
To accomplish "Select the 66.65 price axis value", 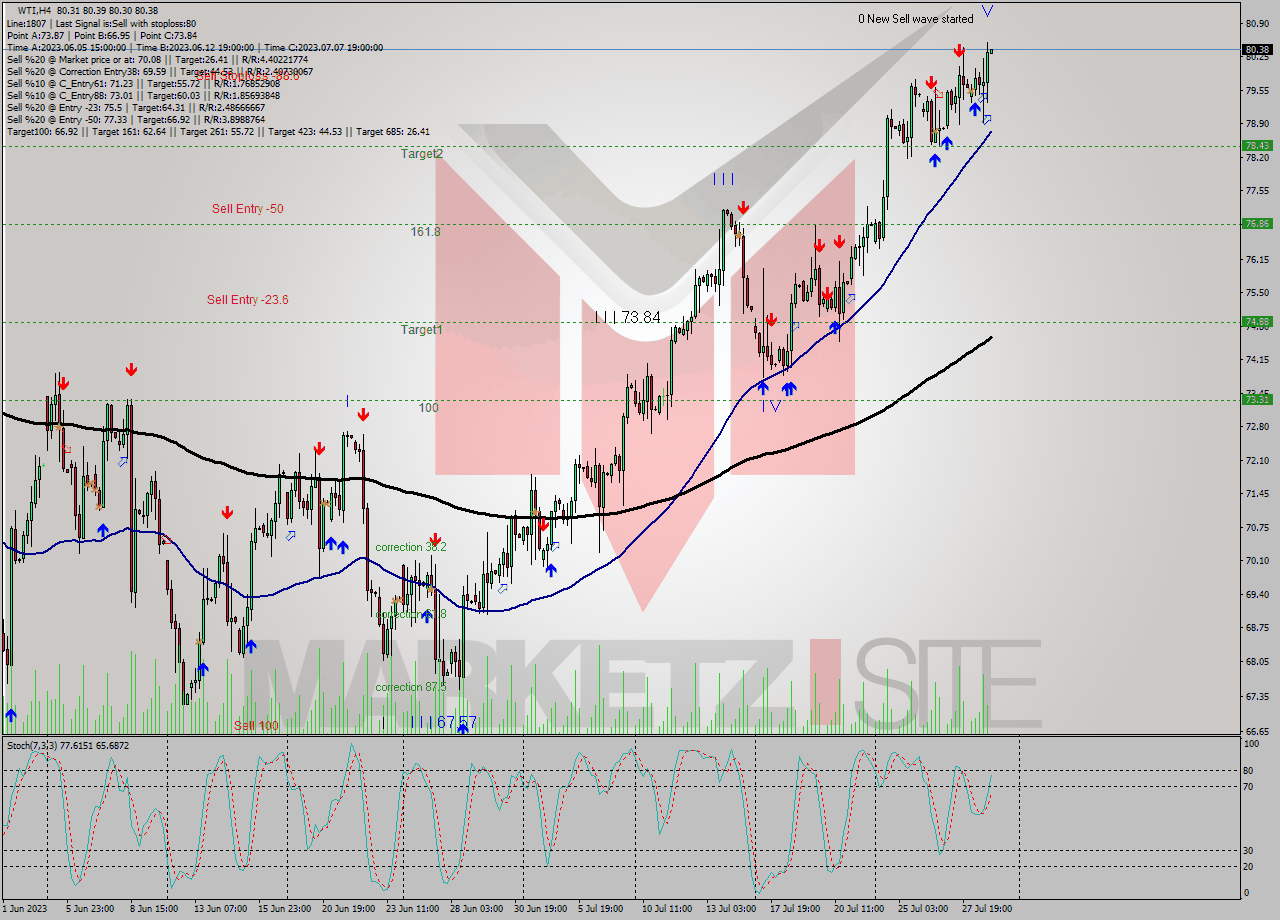I will coord(1258,731).
